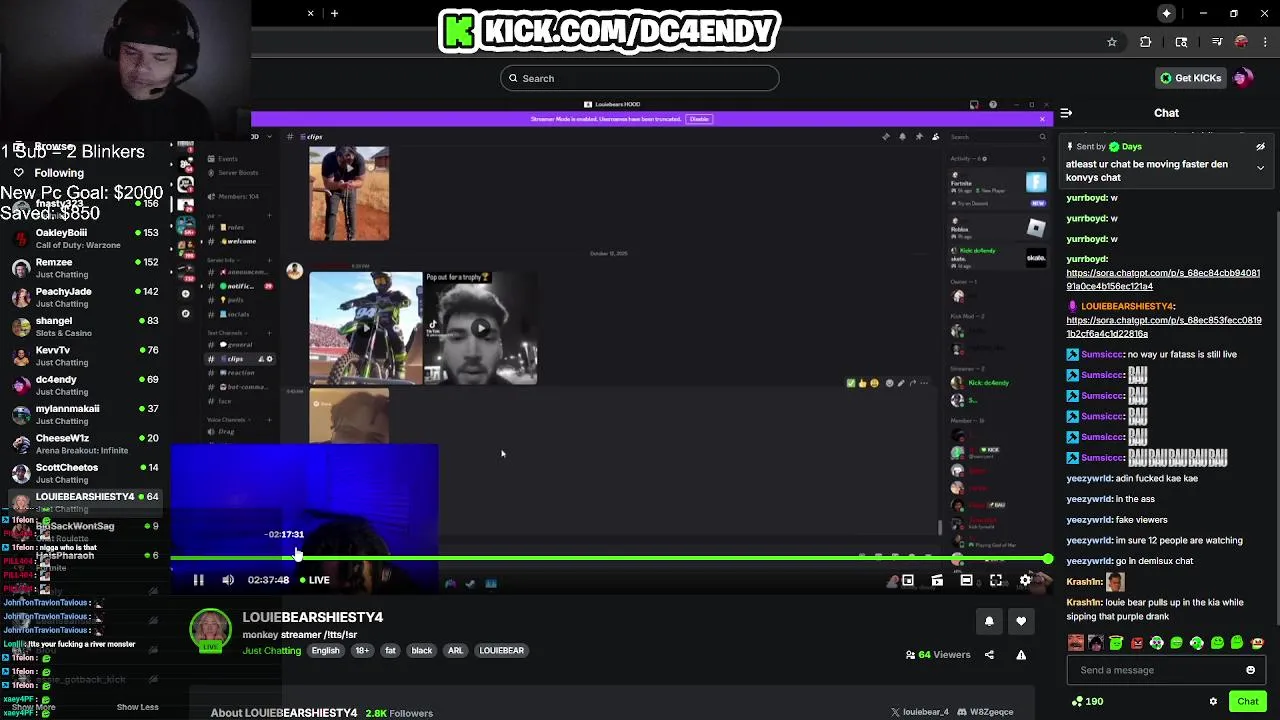The image size is (1280, 720).
Task: Open LOUIEBEARSHIESTY4 profile avatar
Action: (x=210, y=630)
